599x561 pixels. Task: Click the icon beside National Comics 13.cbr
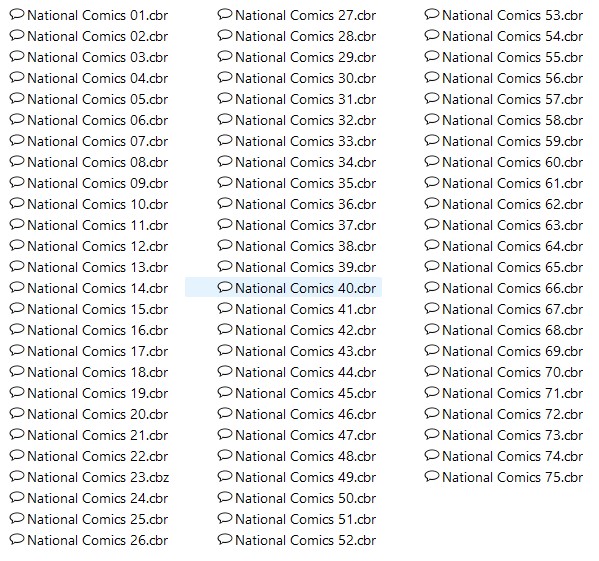pyautogui.click(x=17, y=267)
